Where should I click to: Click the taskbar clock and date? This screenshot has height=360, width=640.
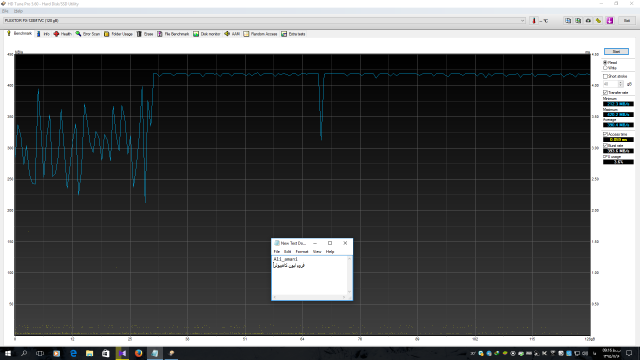(x=611, y=353)
